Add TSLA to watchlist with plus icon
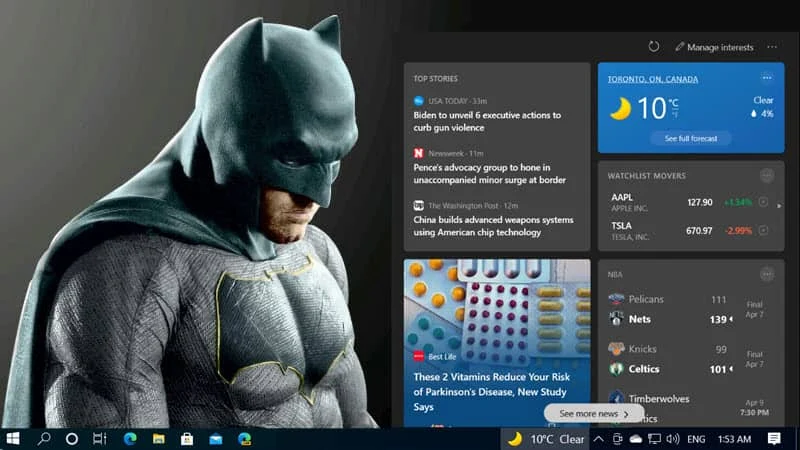The height and width of the screenshot is (450, 800). click(763, 230)
